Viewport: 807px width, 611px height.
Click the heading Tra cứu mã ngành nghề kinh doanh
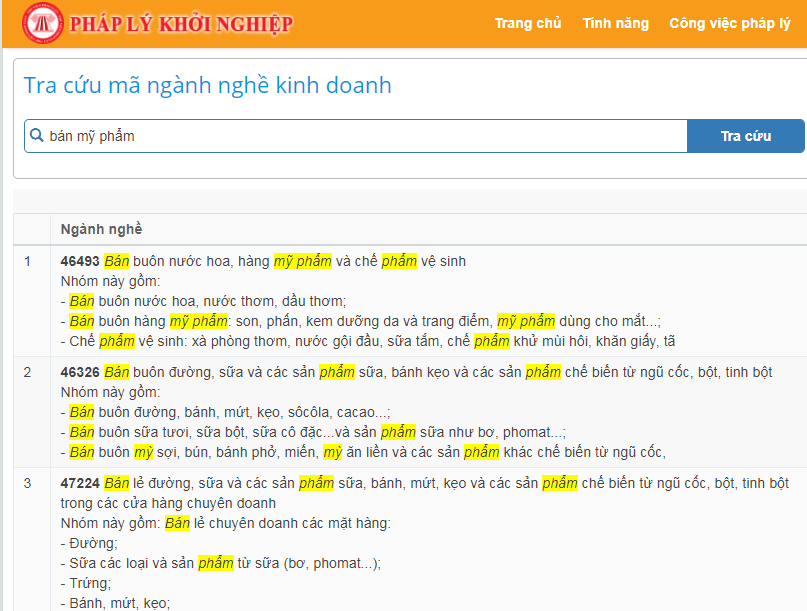(208, 85)
